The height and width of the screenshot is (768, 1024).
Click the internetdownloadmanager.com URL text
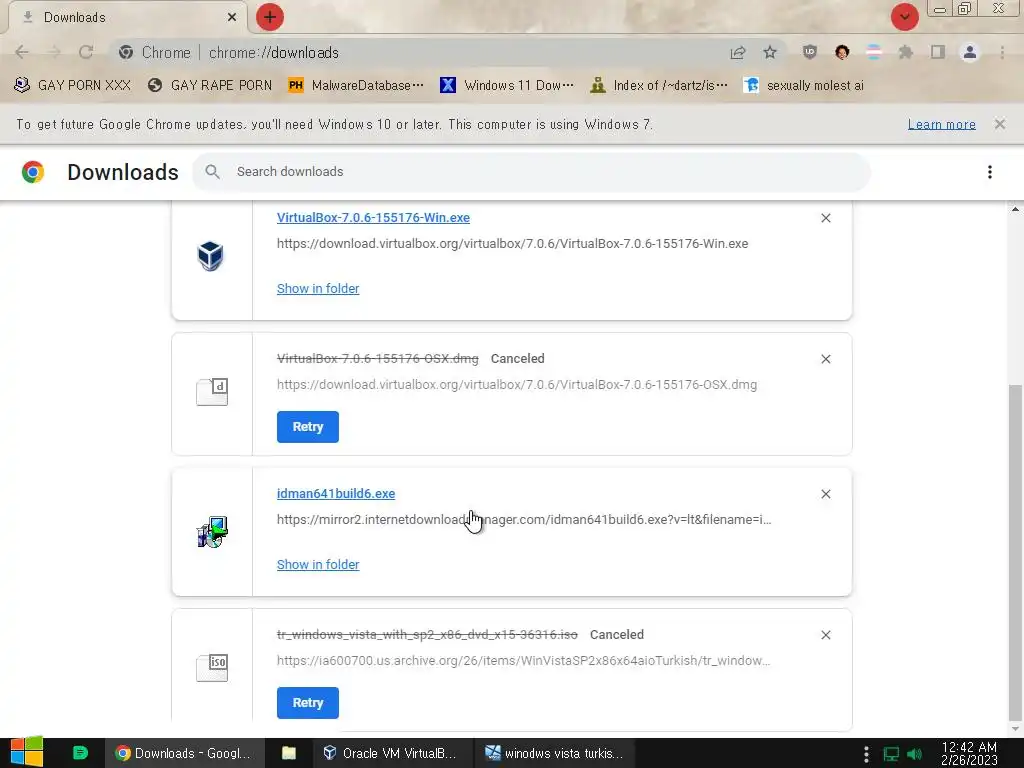point(524,520)
